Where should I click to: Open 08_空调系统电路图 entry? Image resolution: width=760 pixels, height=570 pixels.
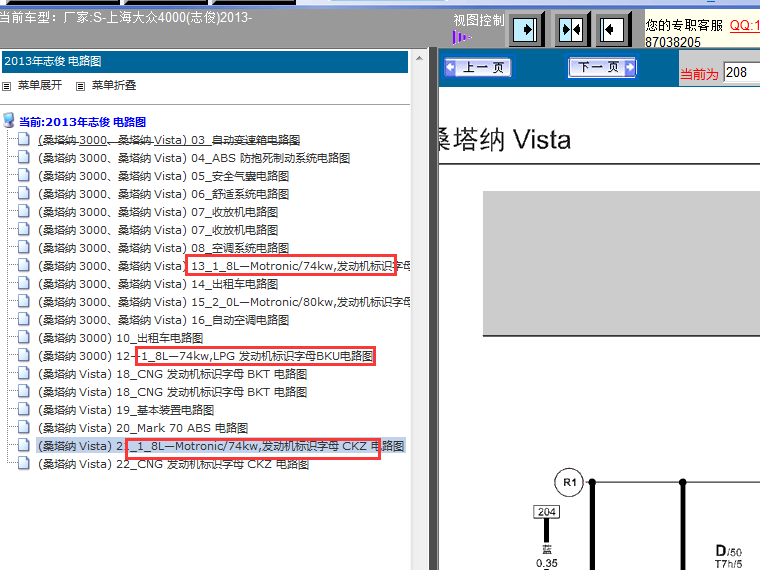163,248
